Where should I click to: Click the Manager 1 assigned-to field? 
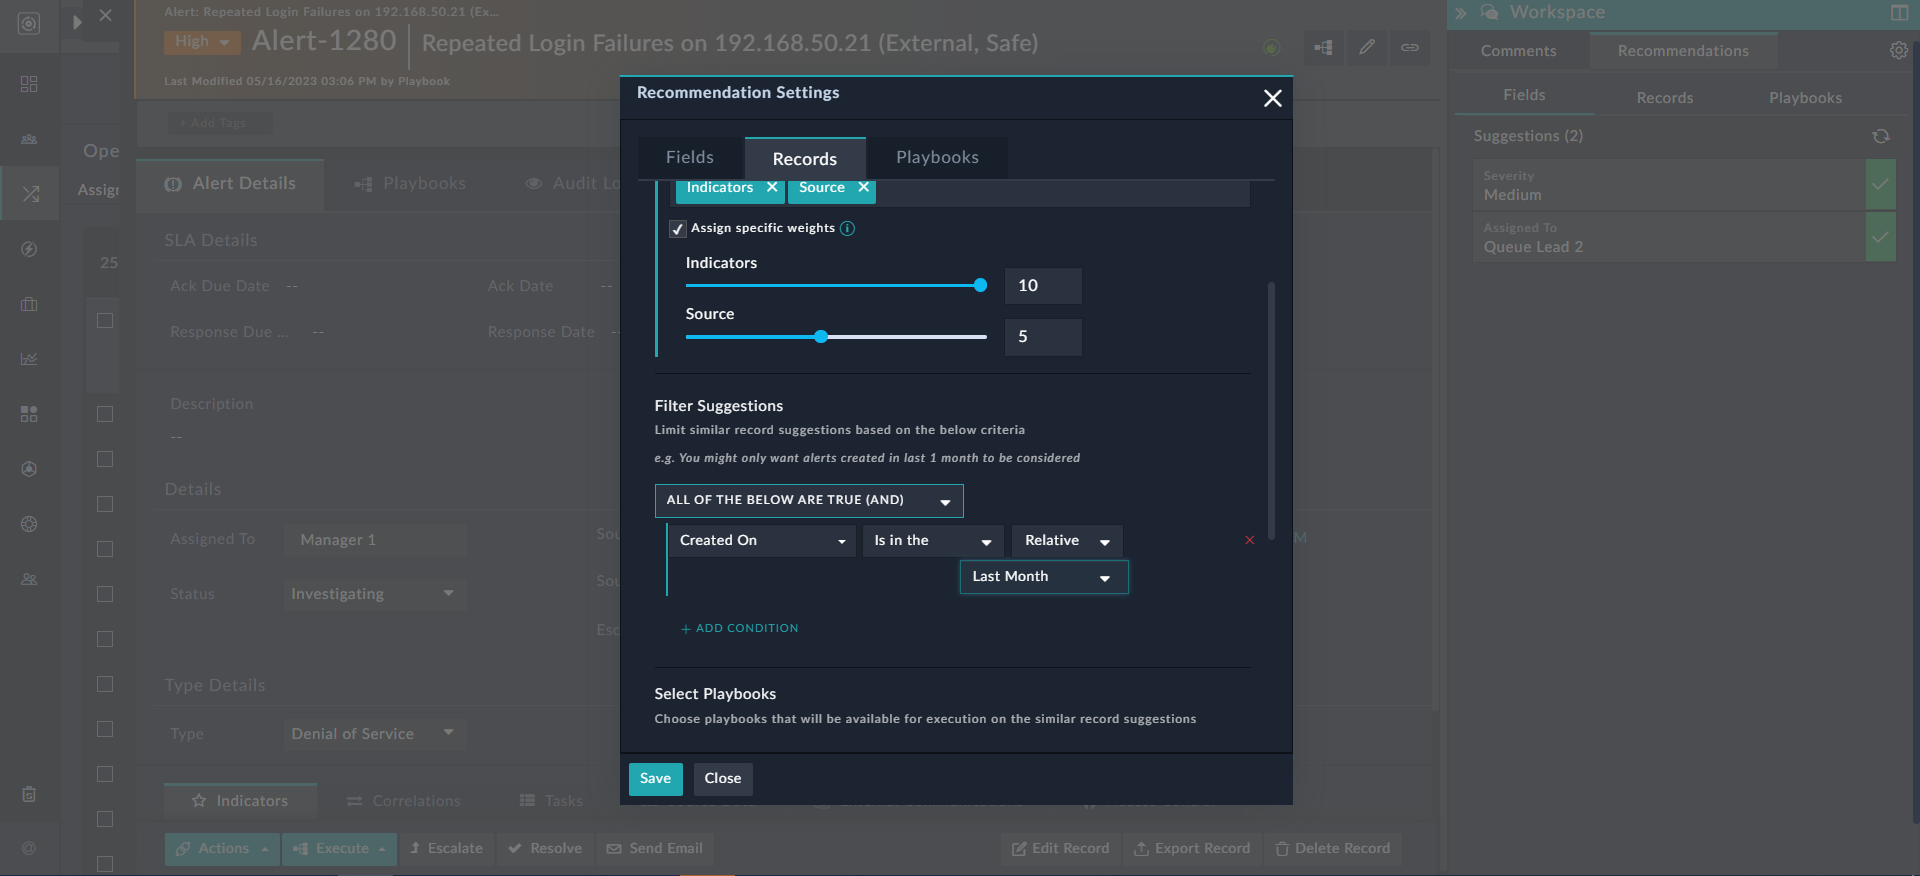(x=375, y=540)
